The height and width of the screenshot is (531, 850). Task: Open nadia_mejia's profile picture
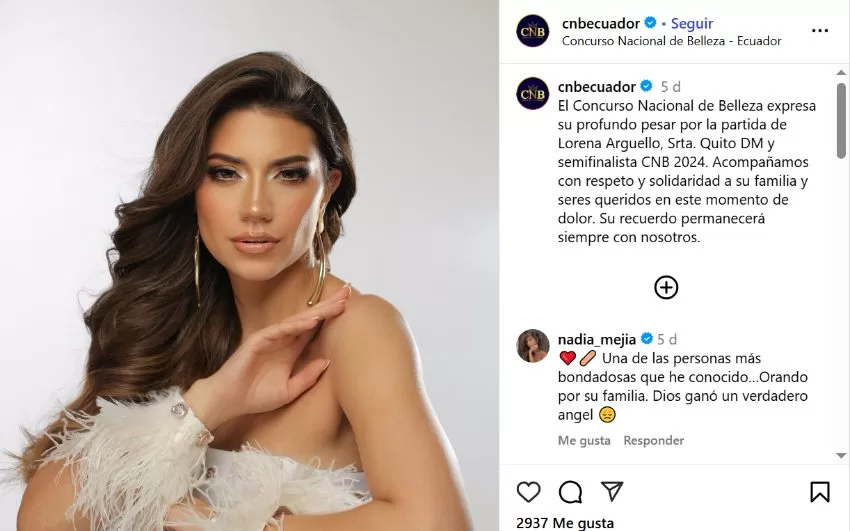point(533,346)
